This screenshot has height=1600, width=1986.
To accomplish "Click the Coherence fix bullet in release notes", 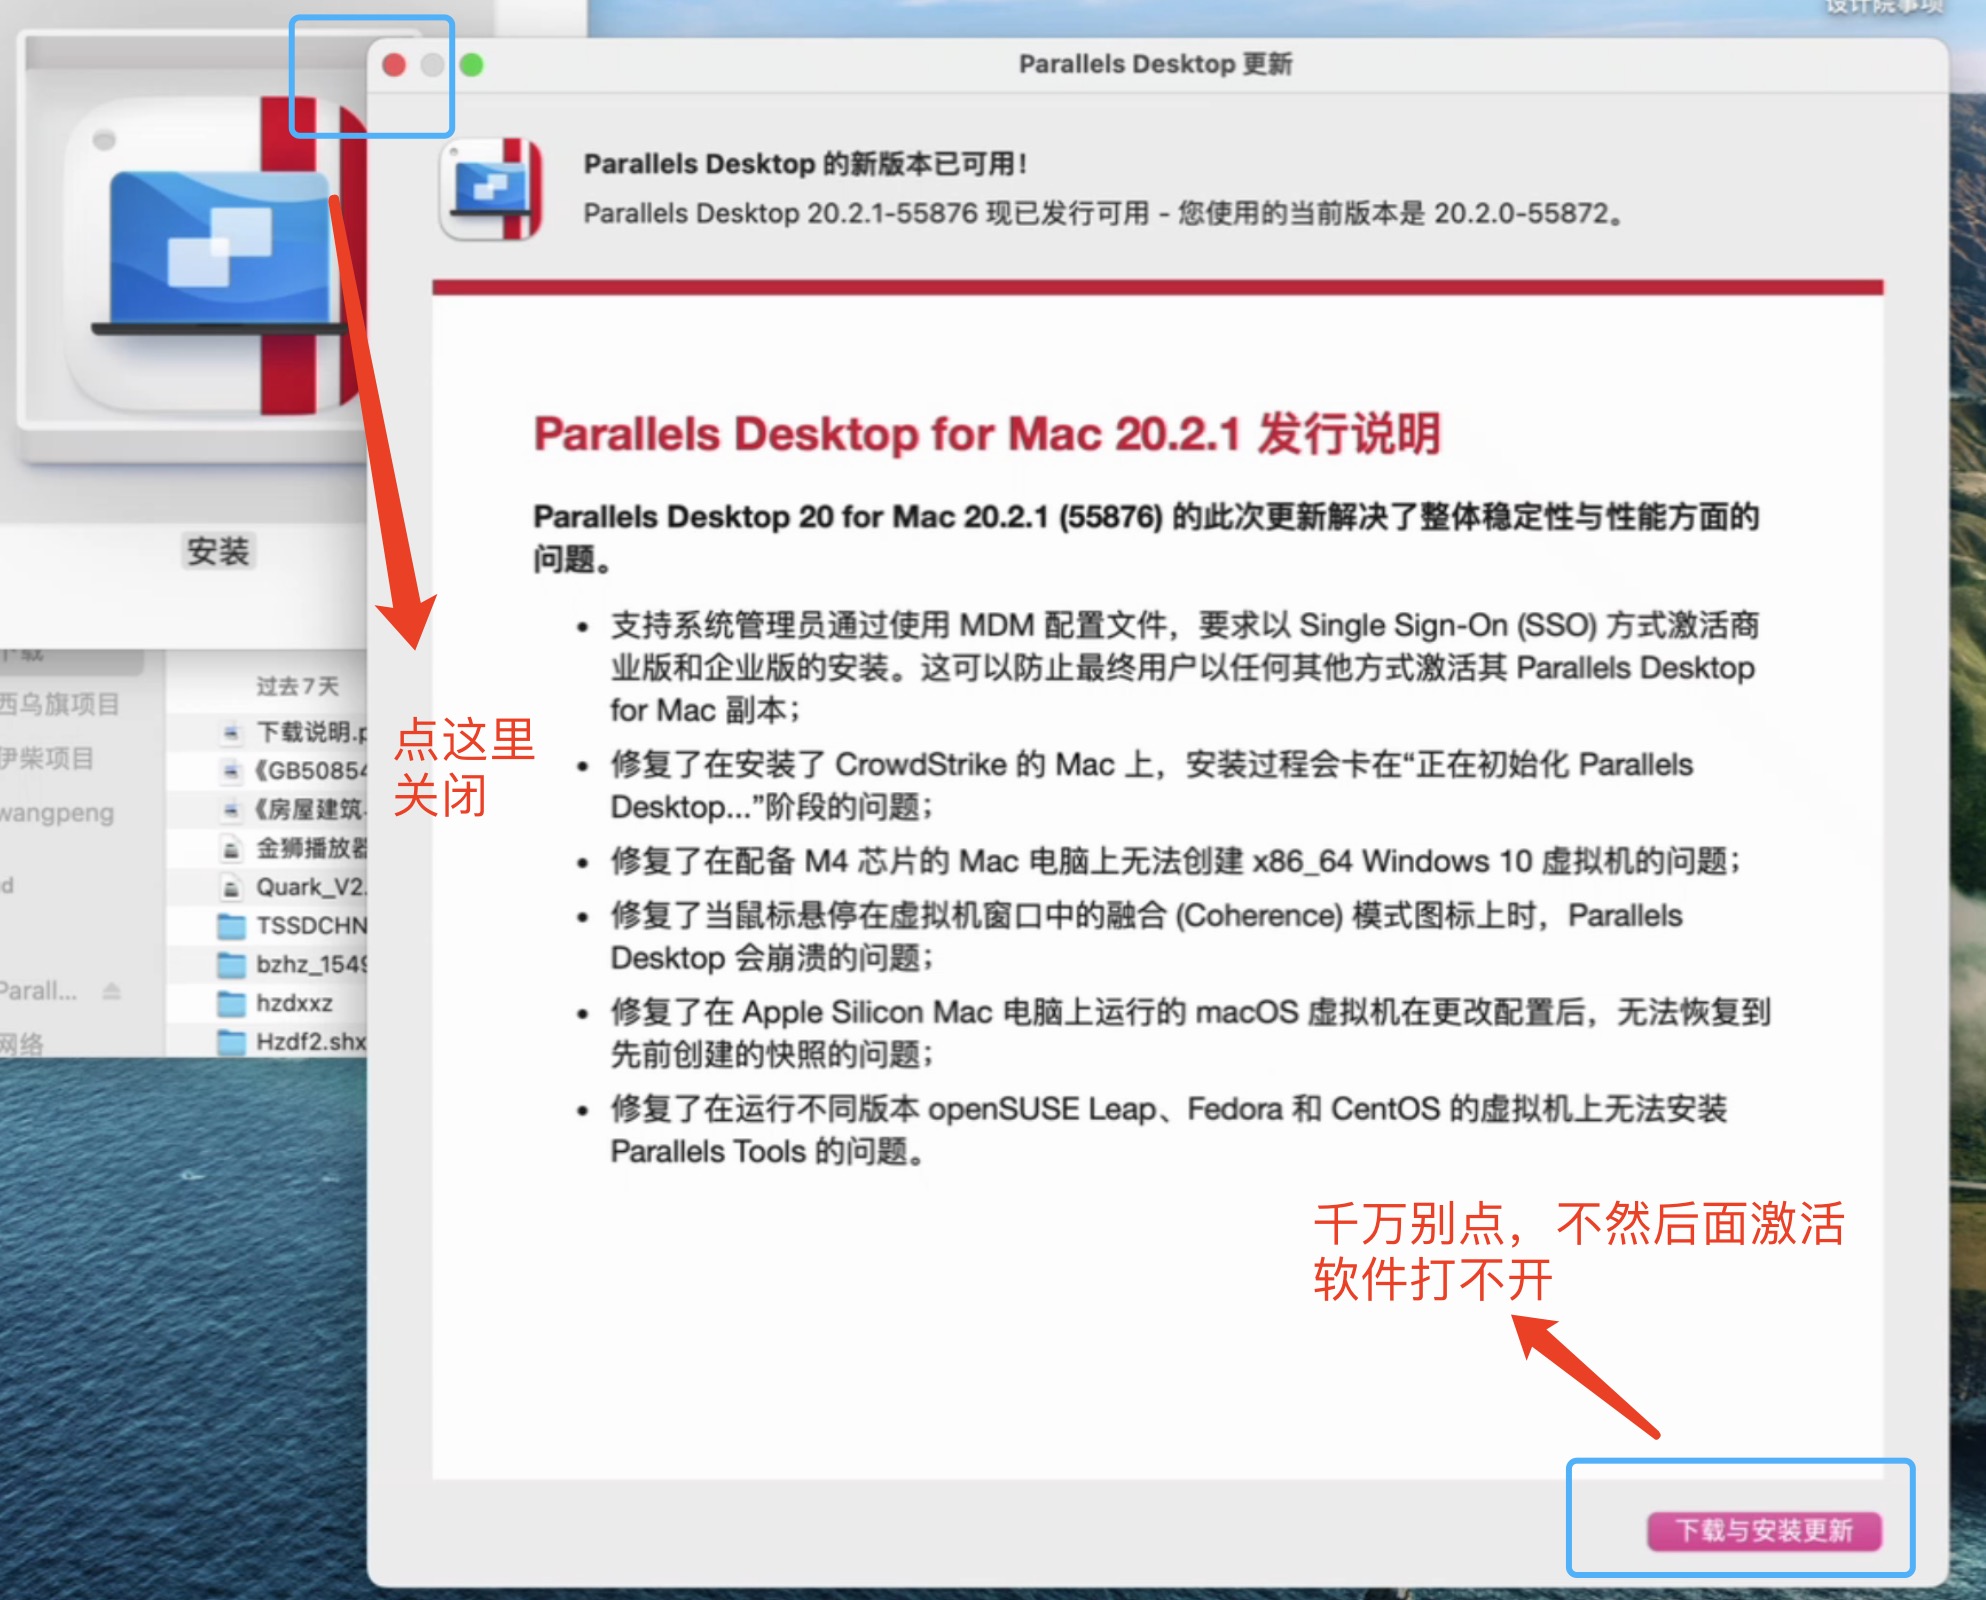I will coord(1146,937).
